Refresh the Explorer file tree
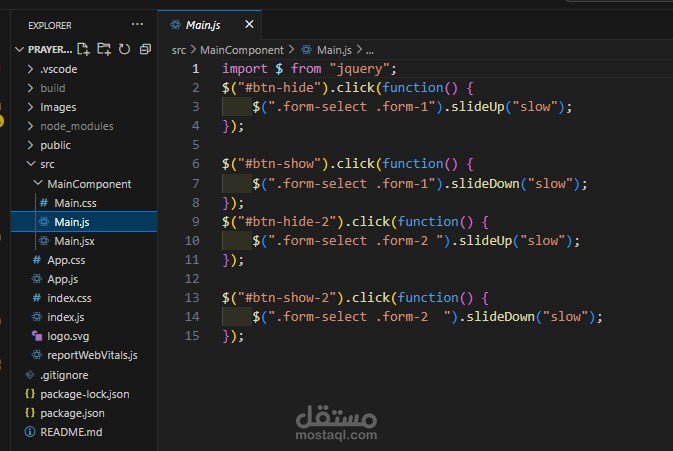This screenshot has height=451, width=673. [124, 49]
